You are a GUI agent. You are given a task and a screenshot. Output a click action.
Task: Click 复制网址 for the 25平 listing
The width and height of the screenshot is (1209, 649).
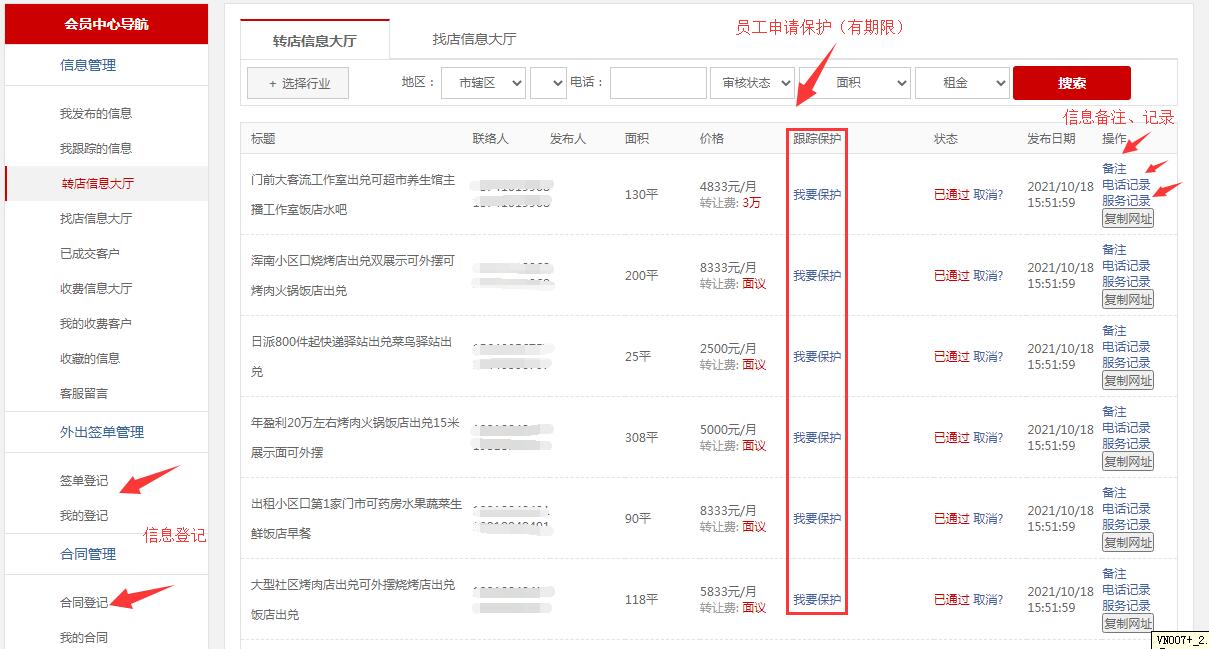1128,380
